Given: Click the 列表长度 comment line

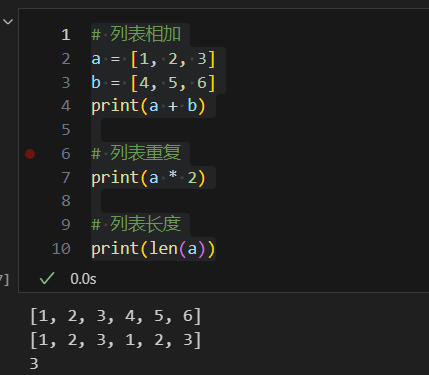Looking at the screenshot, I should coord(136,224).
